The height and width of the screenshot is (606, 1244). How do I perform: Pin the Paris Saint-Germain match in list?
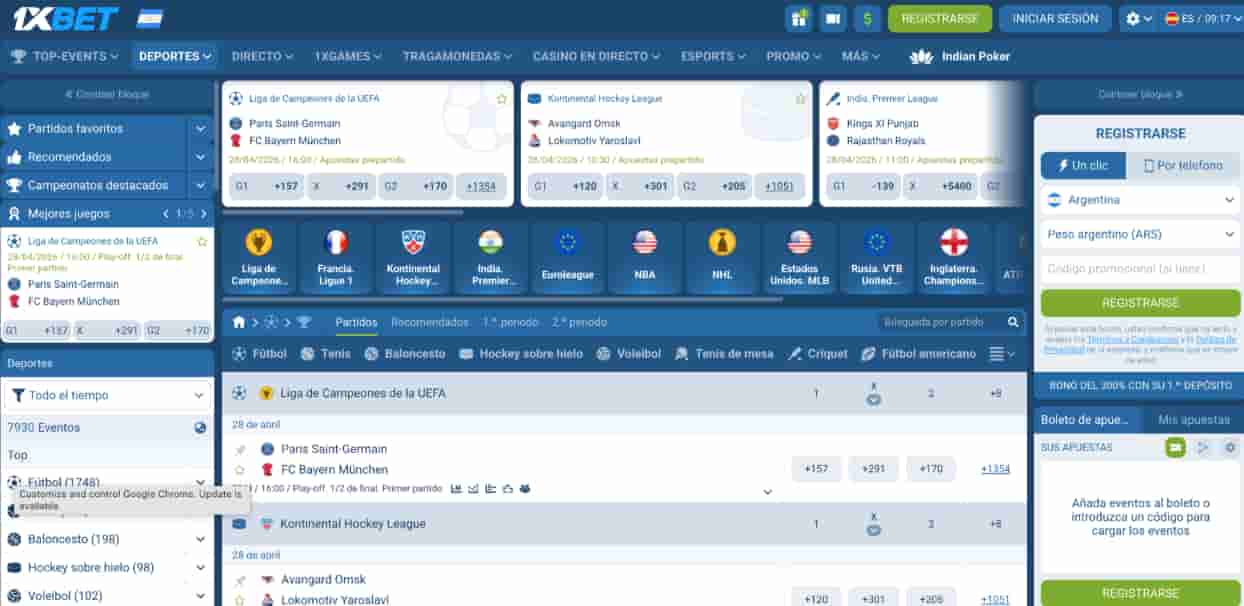(240, 450)
